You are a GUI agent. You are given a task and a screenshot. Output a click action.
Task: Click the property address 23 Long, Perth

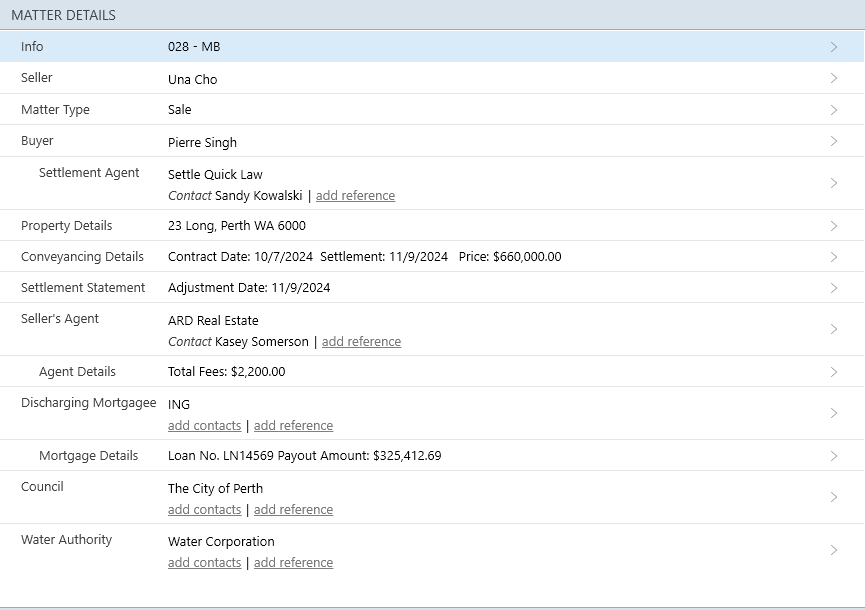(237, 226)
